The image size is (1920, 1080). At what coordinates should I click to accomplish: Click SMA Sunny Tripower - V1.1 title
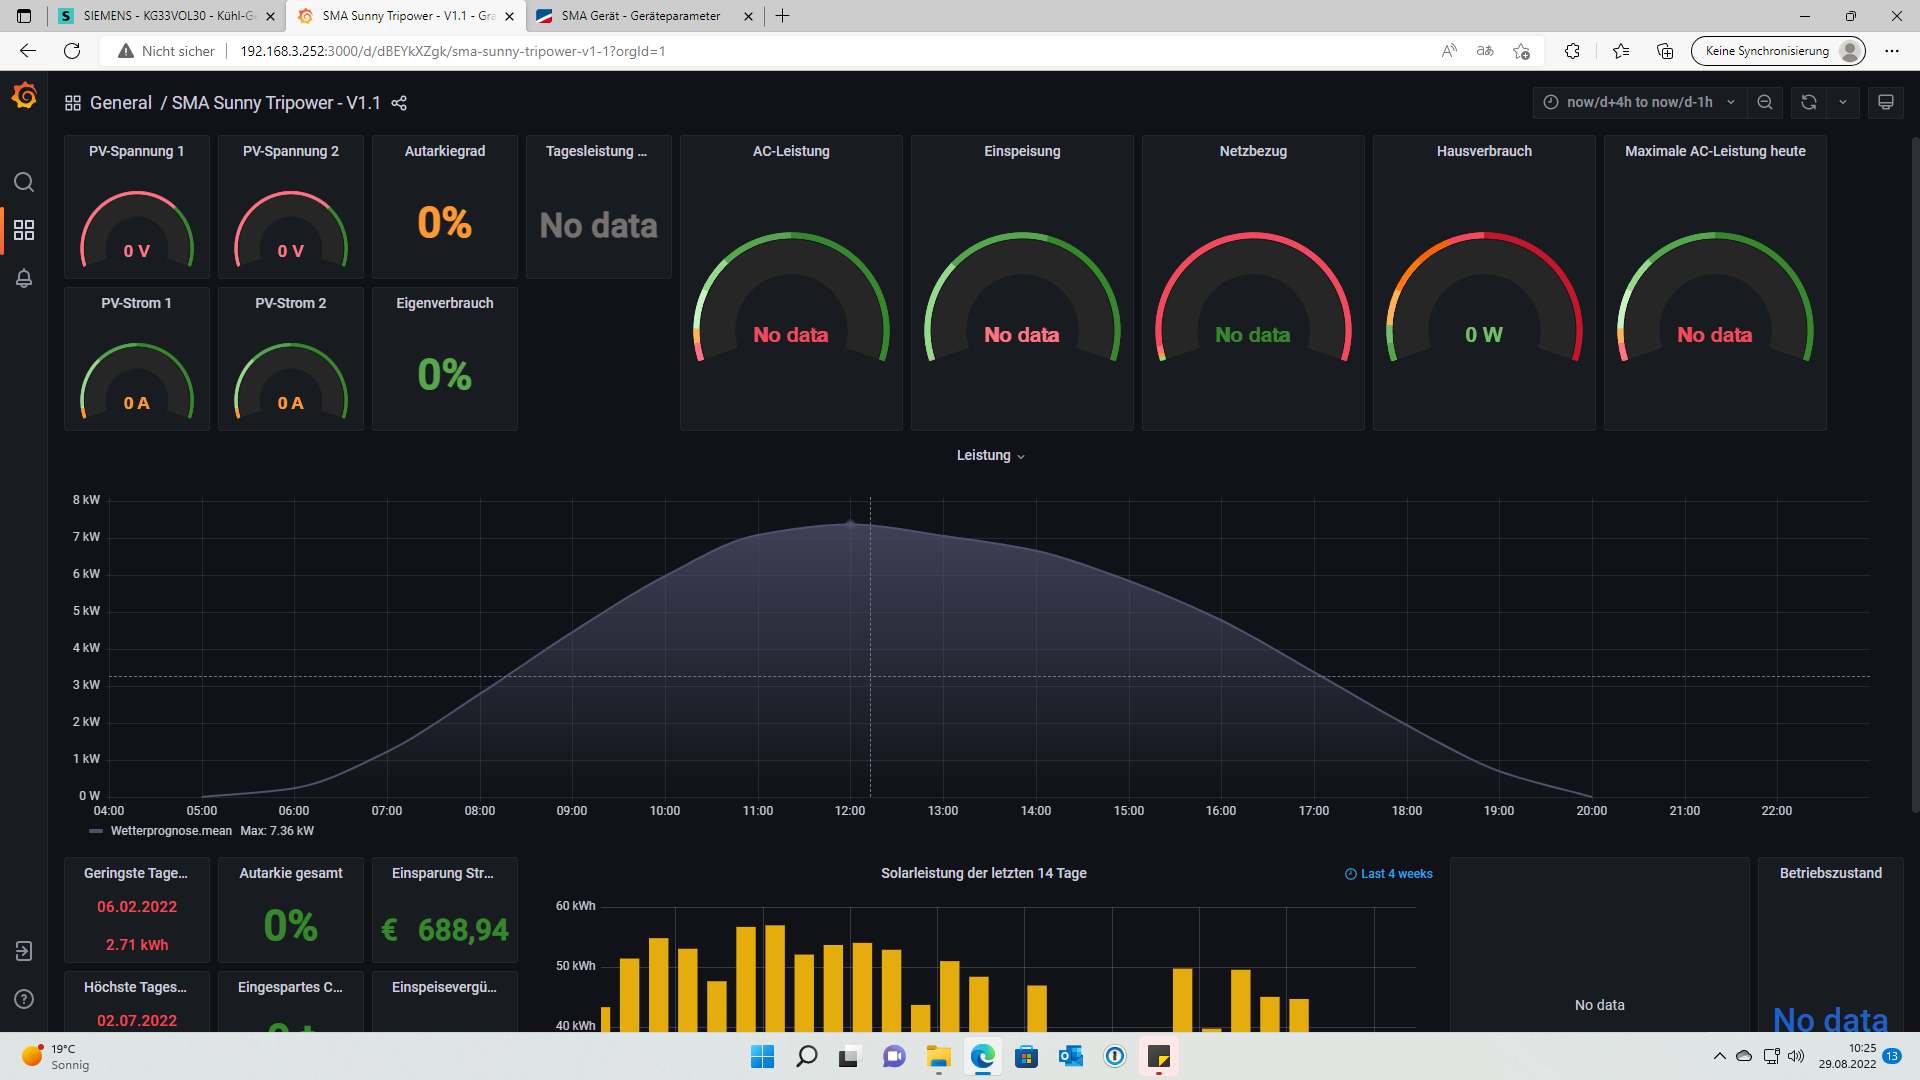click(276, 103)
